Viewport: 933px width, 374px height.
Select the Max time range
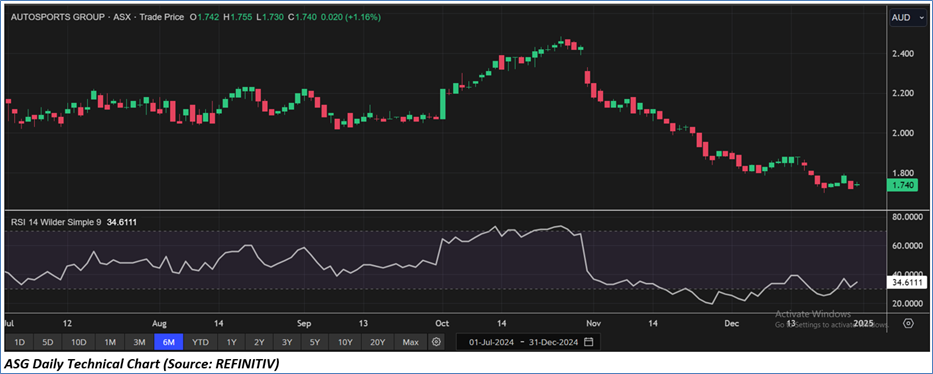click(411, 342)
